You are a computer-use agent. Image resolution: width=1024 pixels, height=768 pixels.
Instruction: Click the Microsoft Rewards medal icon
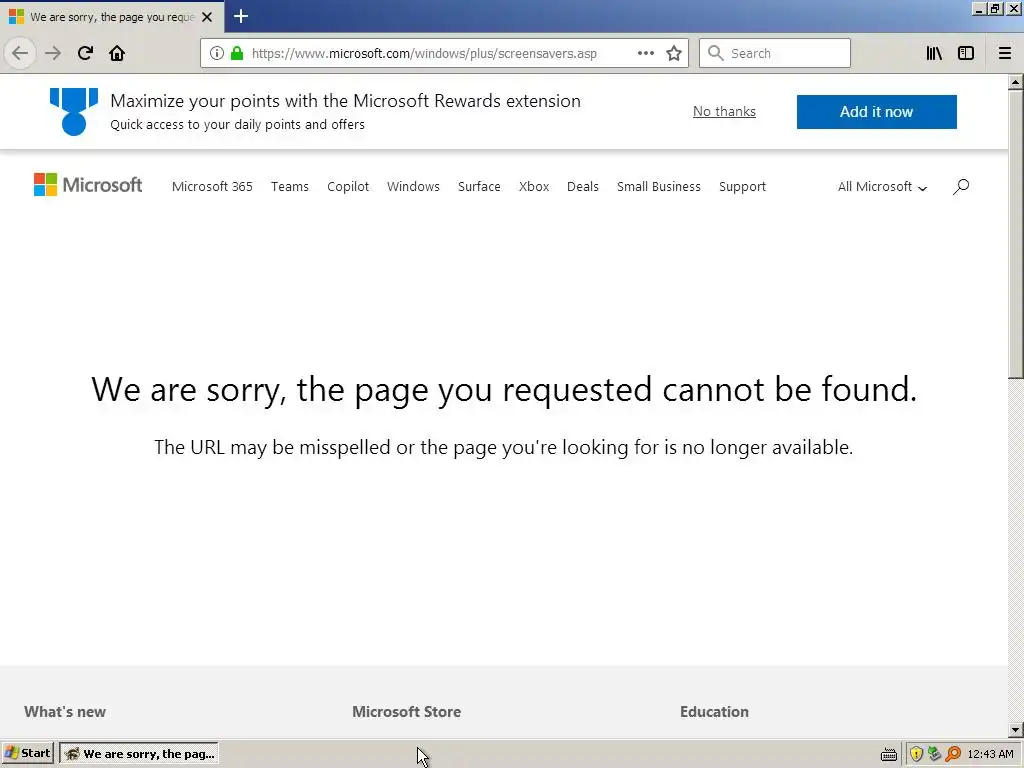(74, 112)
